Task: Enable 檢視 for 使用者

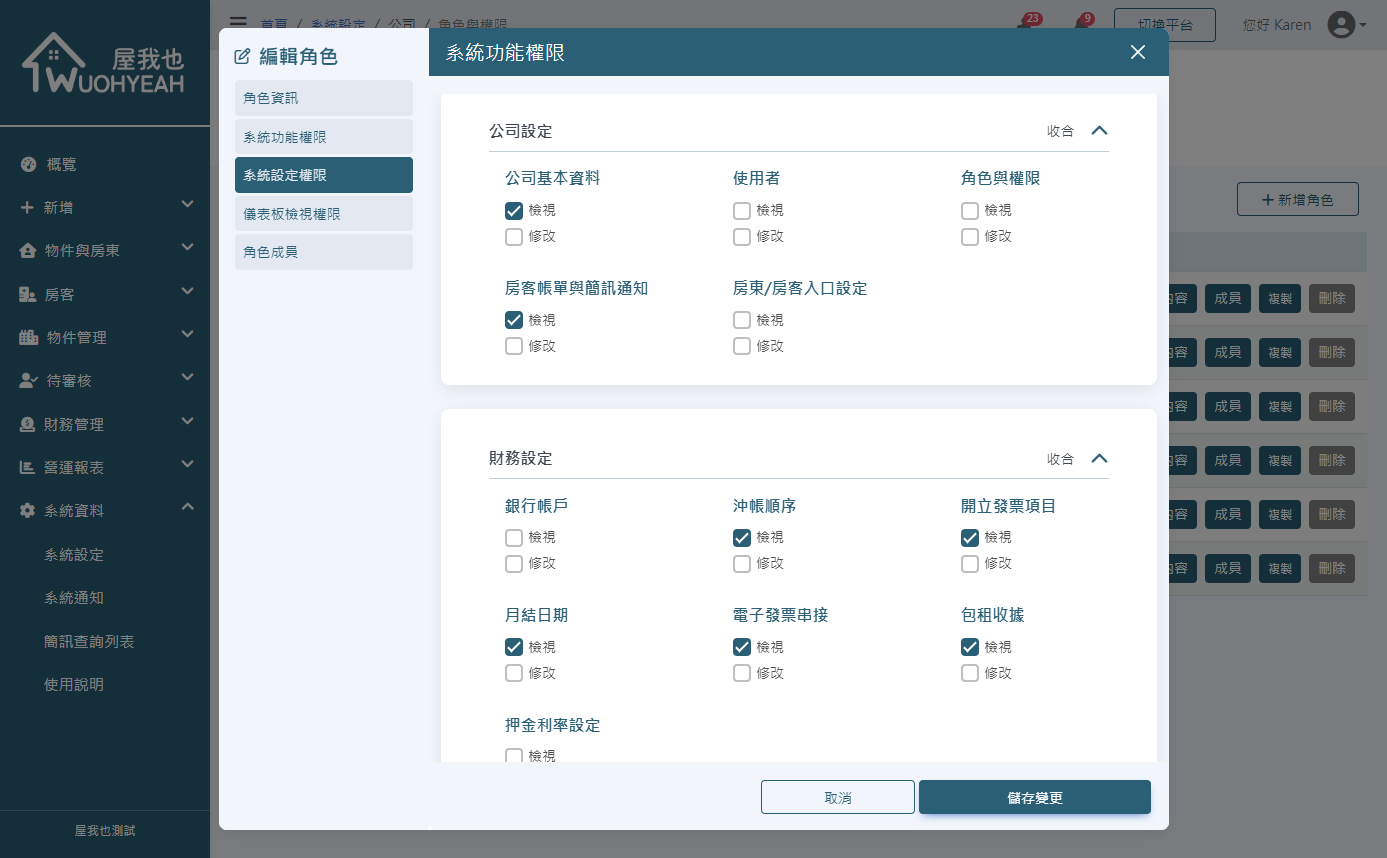Action: coord(742,210)
